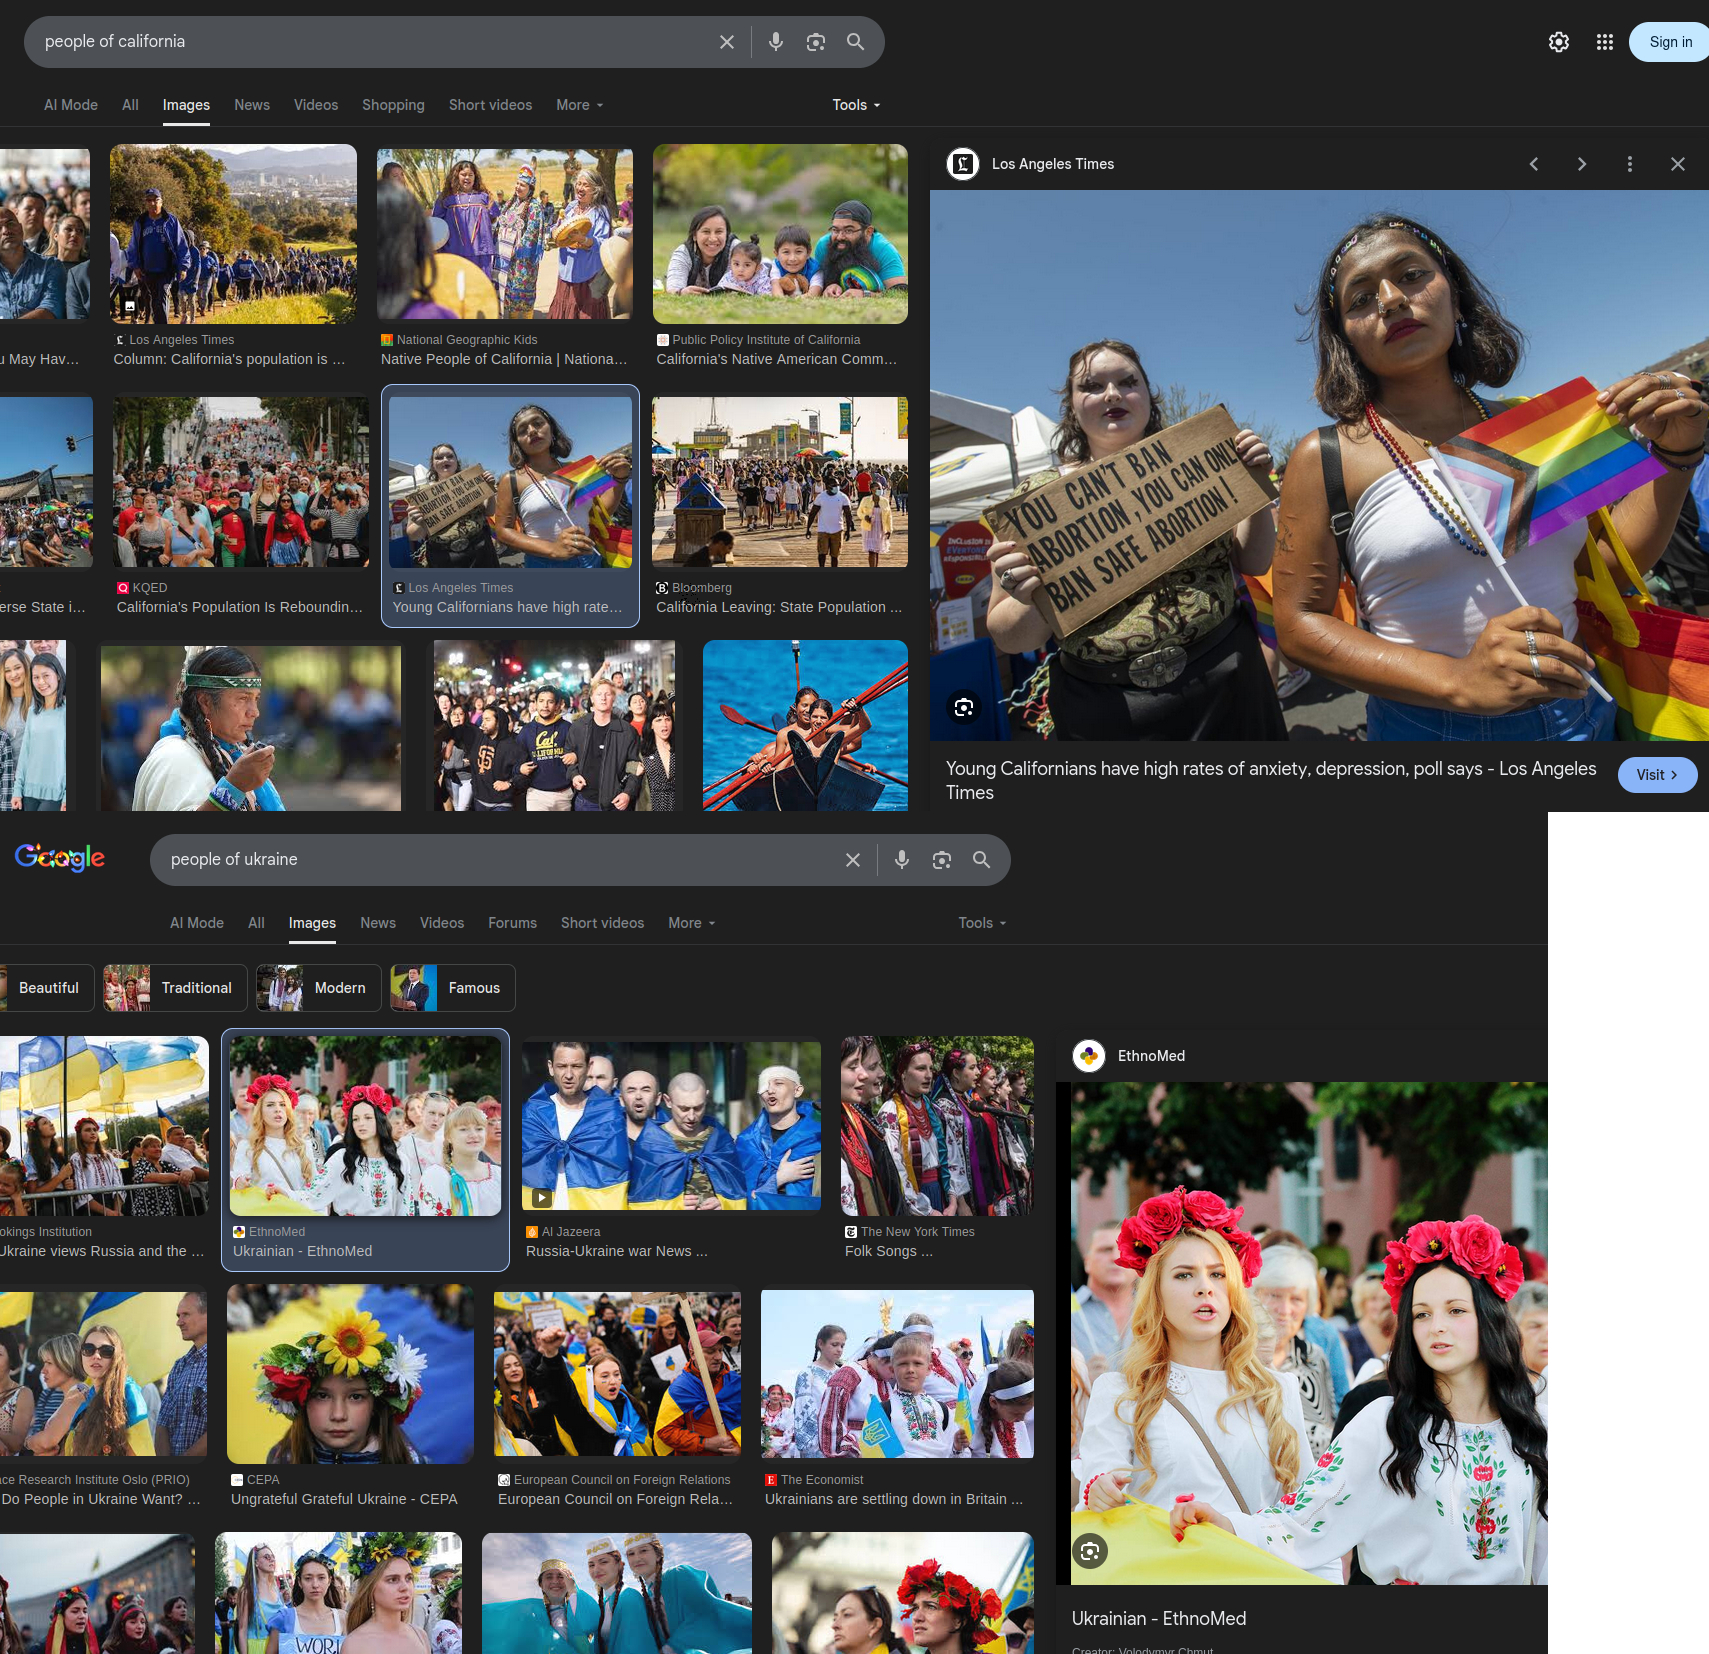Image resolution: width=1709 pixels, height=1654 pixels.
Task: Close the Los Angeles Times preview panel
Action: [x=1678, y=164]
